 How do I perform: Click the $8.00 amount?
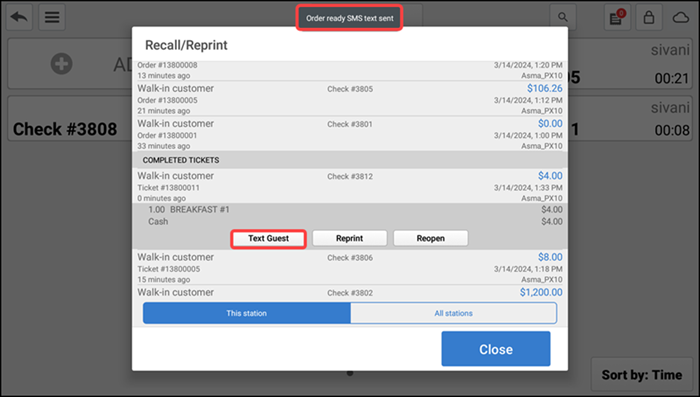550,257
